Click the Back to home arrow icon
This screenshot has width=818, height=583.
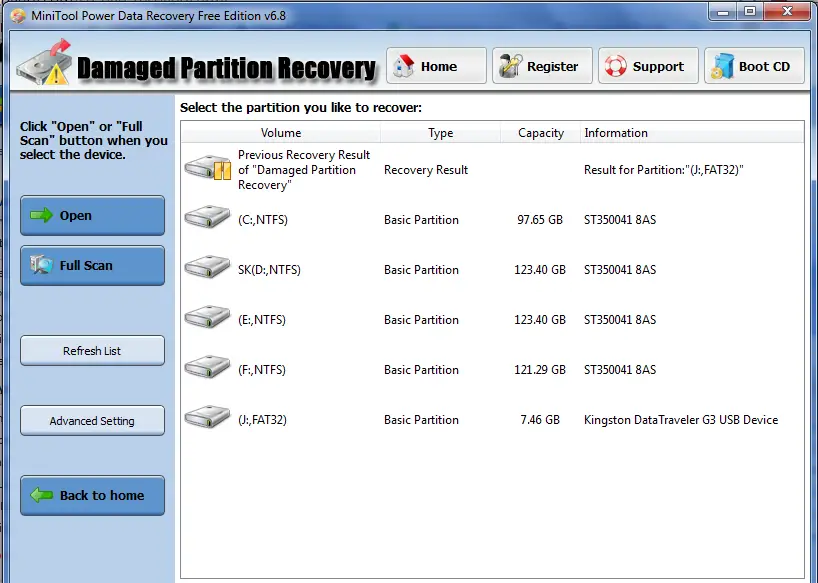coord(41,495)
